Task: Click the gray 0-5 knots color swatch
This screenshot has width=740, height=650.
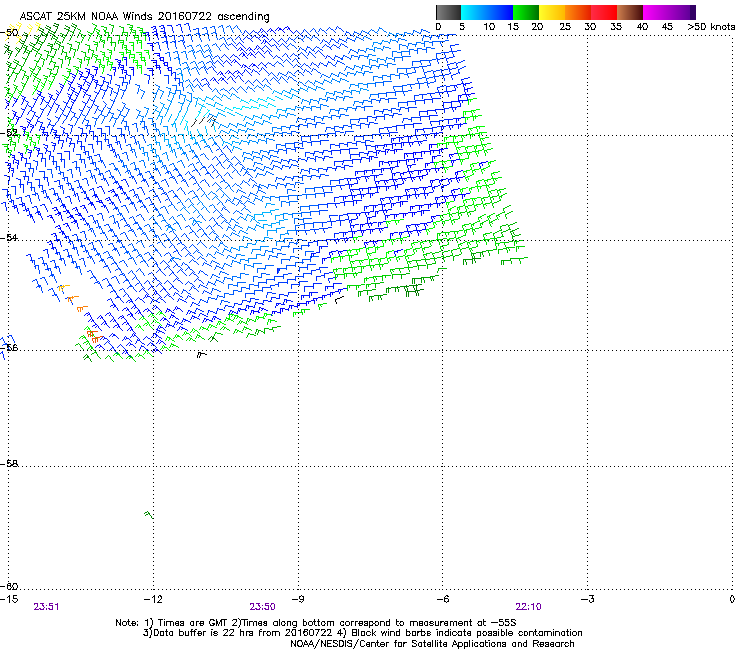Action: [x=448, y=12]
